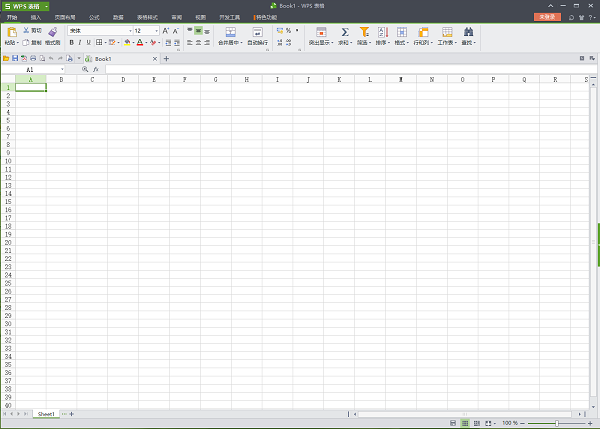The width and height of the screenshot is (600, 429).
Task: Switch to Normal view in status bar
Action: click(465, 423)
